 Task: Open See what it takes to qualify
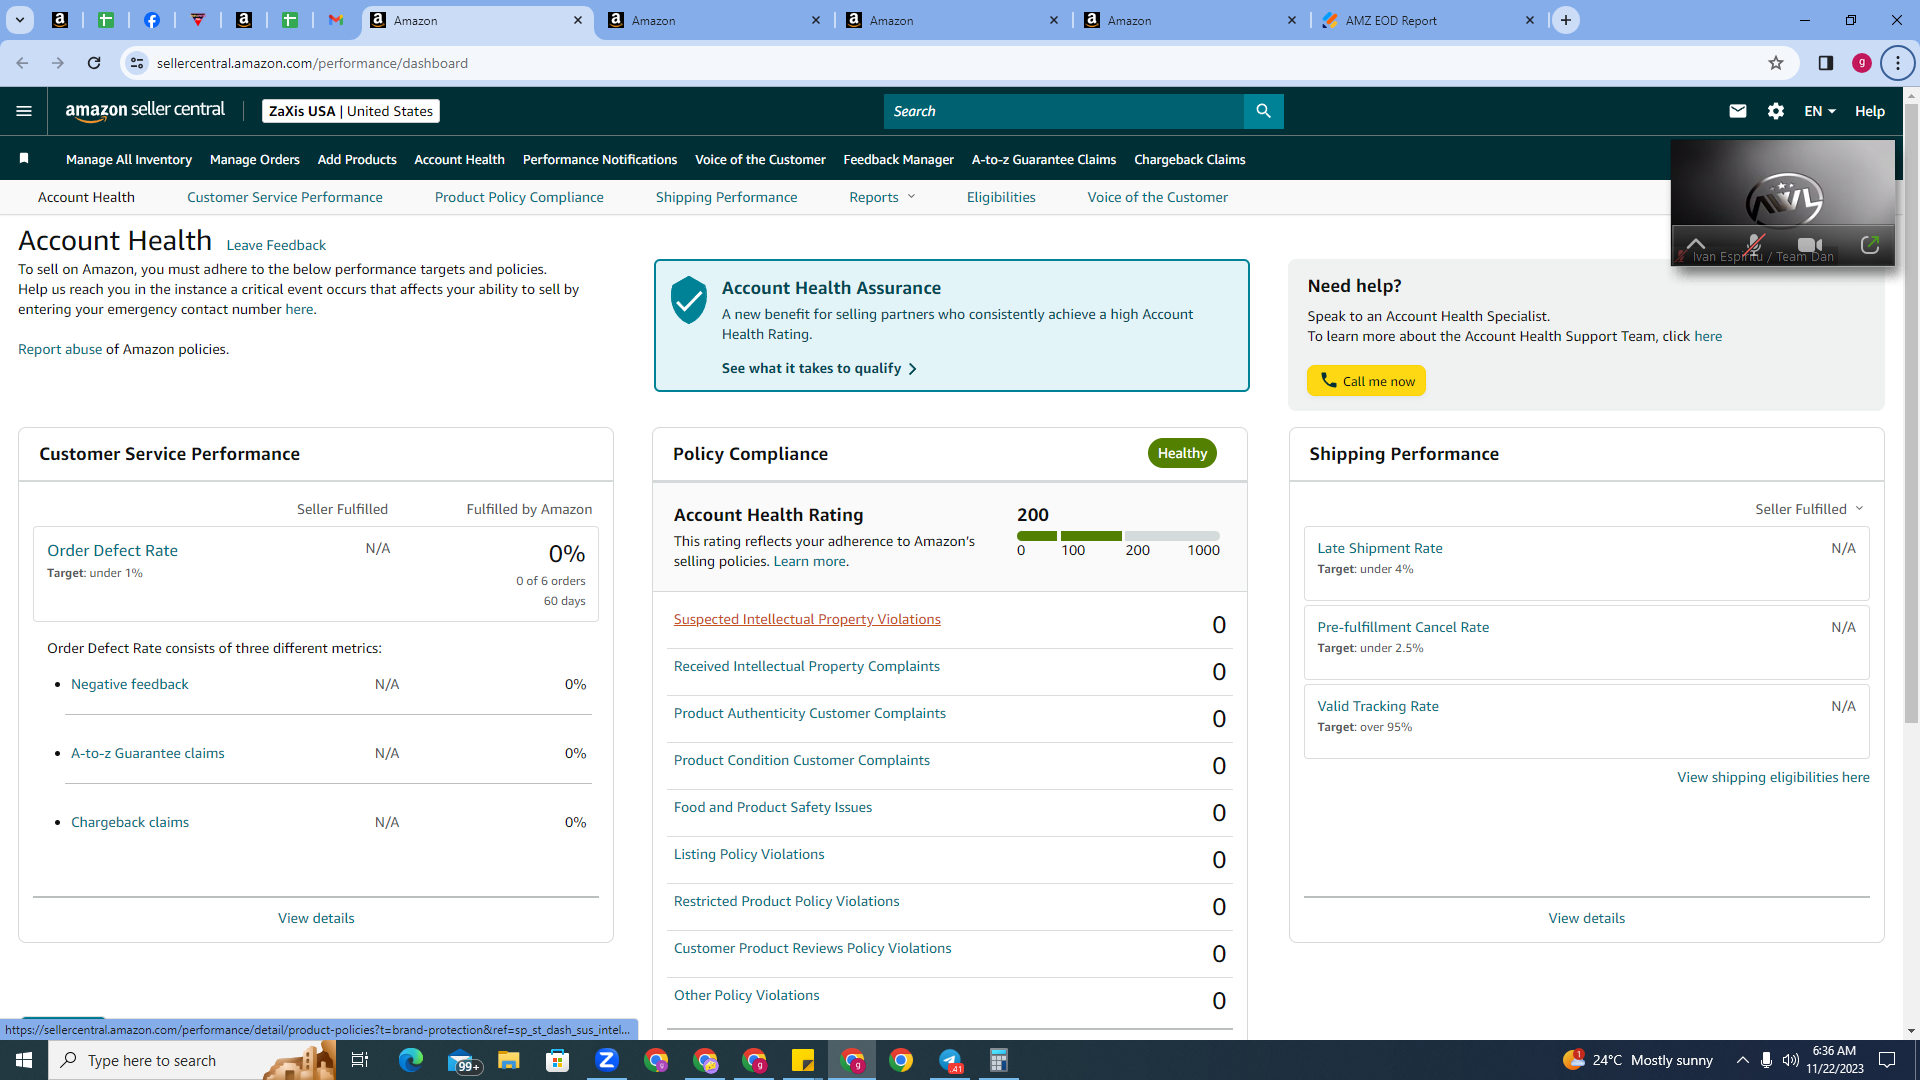pos(819,368)
